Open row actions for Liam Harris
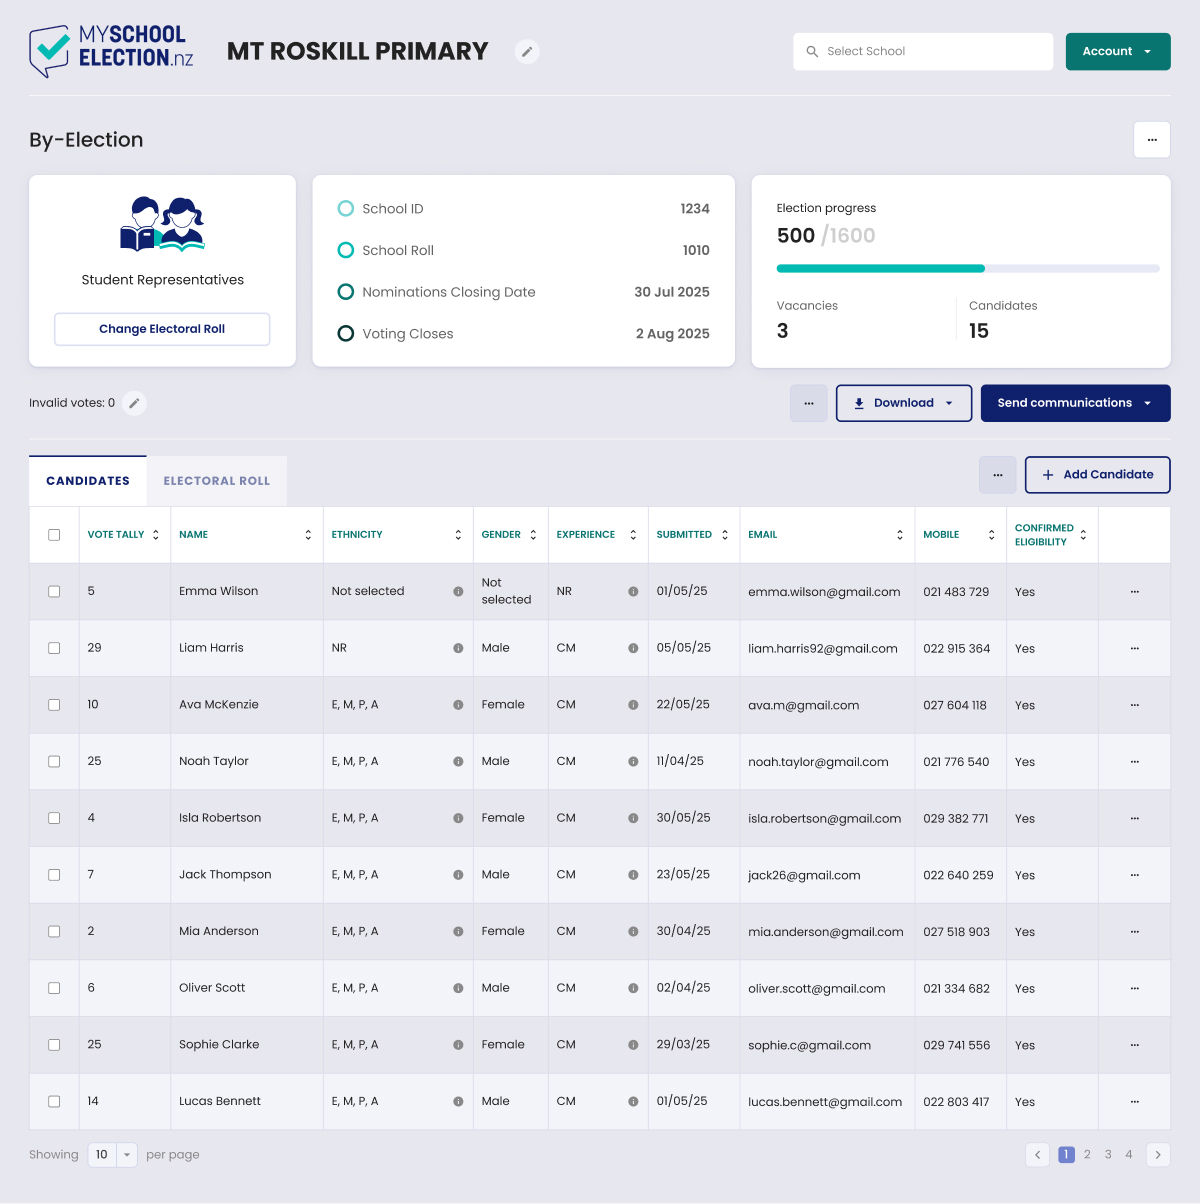 point(1134,648)
